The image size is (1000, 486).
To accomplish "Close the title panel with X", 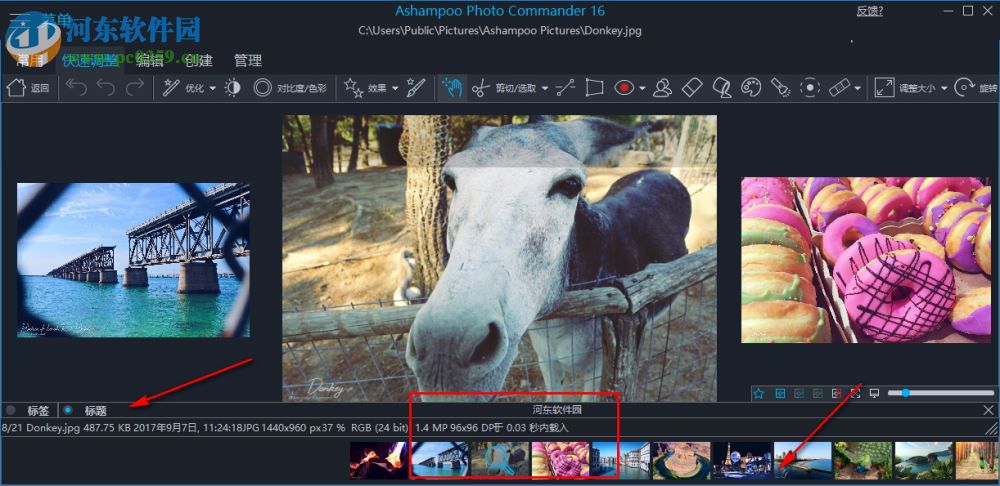I will pyautogui.click(x=989, y=410).
